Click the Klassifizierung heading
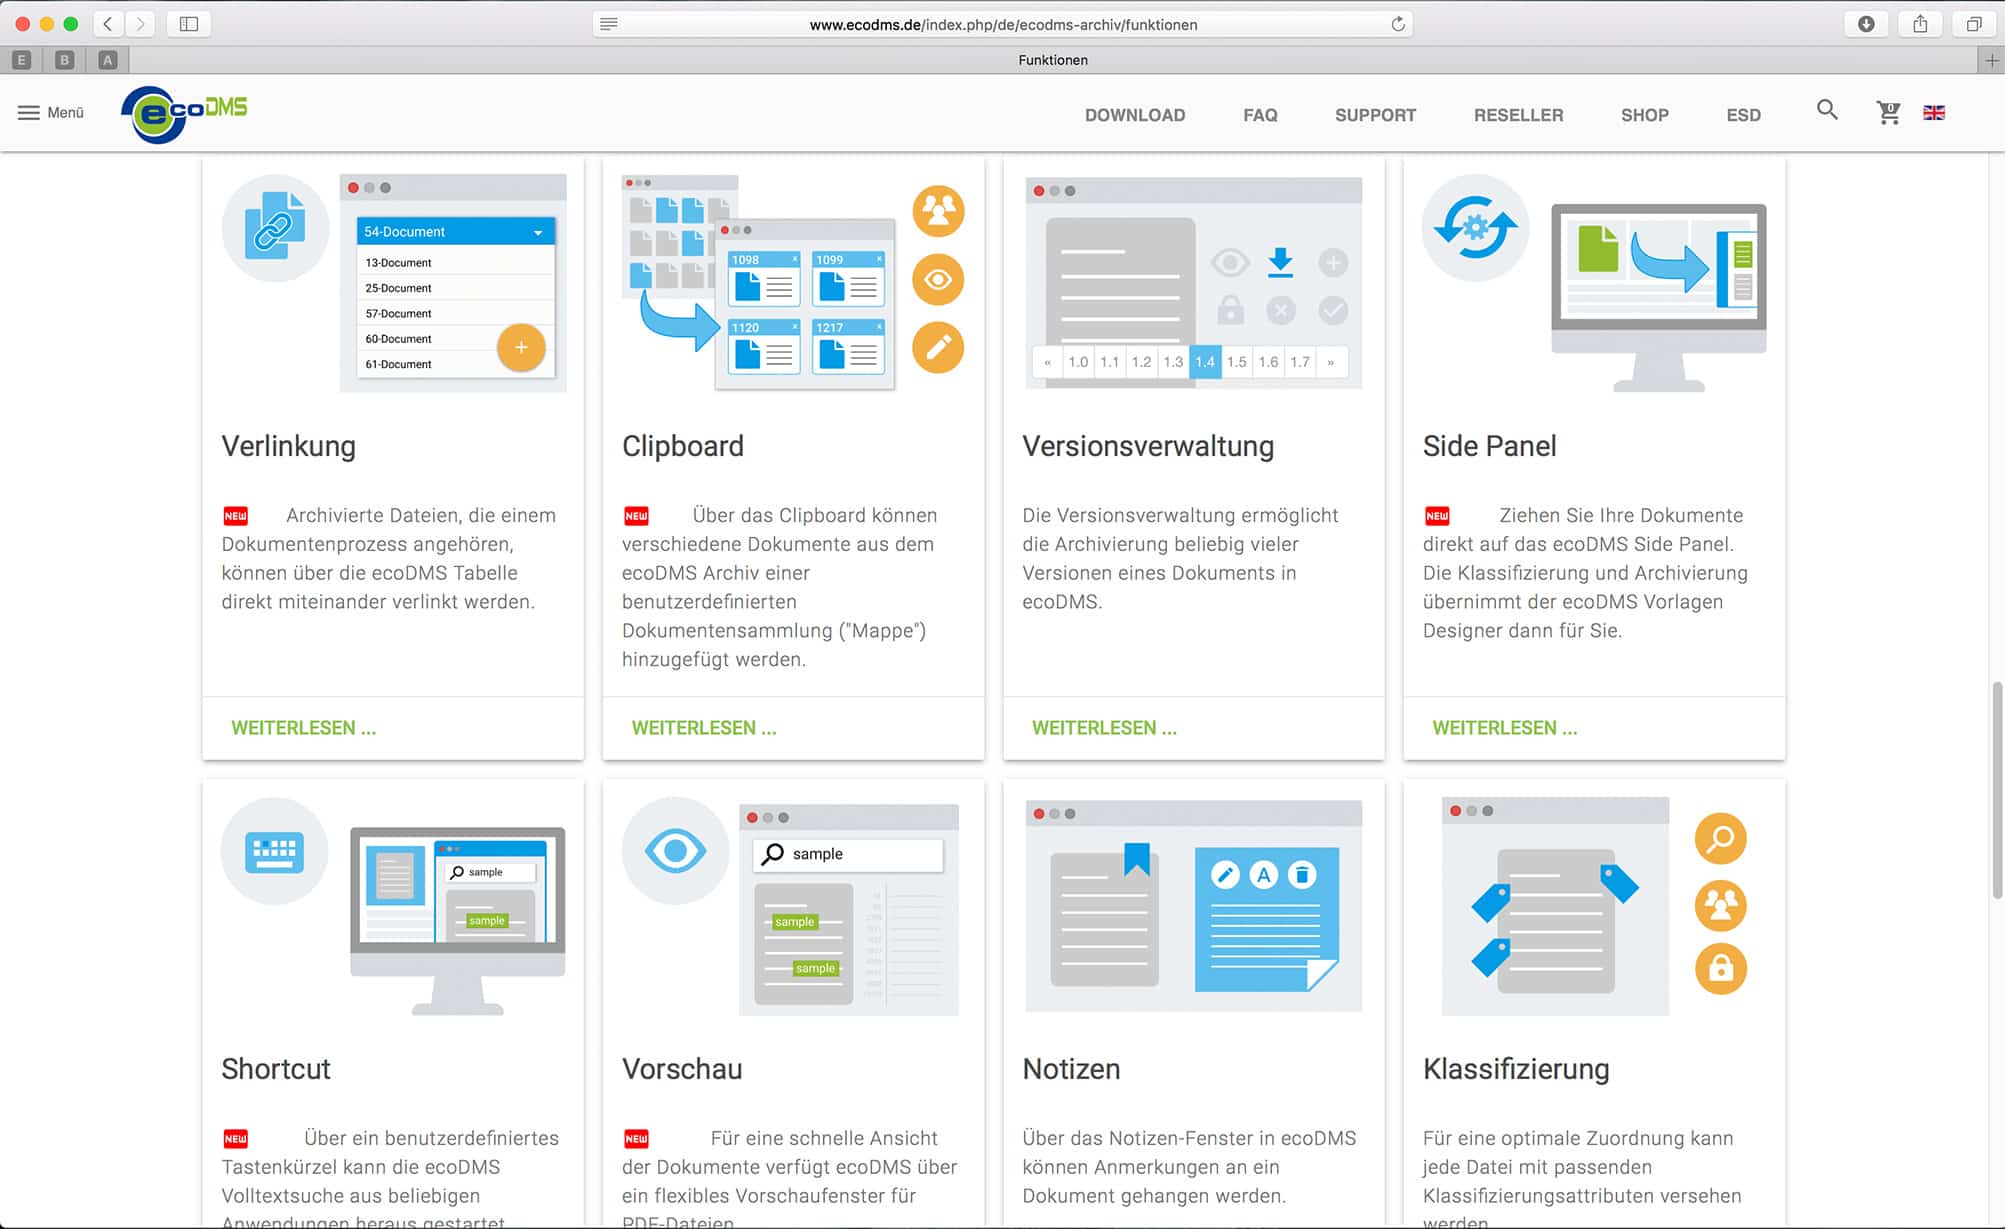Viewport: 2005px width, 1229px height. tap(1516, 1069)
